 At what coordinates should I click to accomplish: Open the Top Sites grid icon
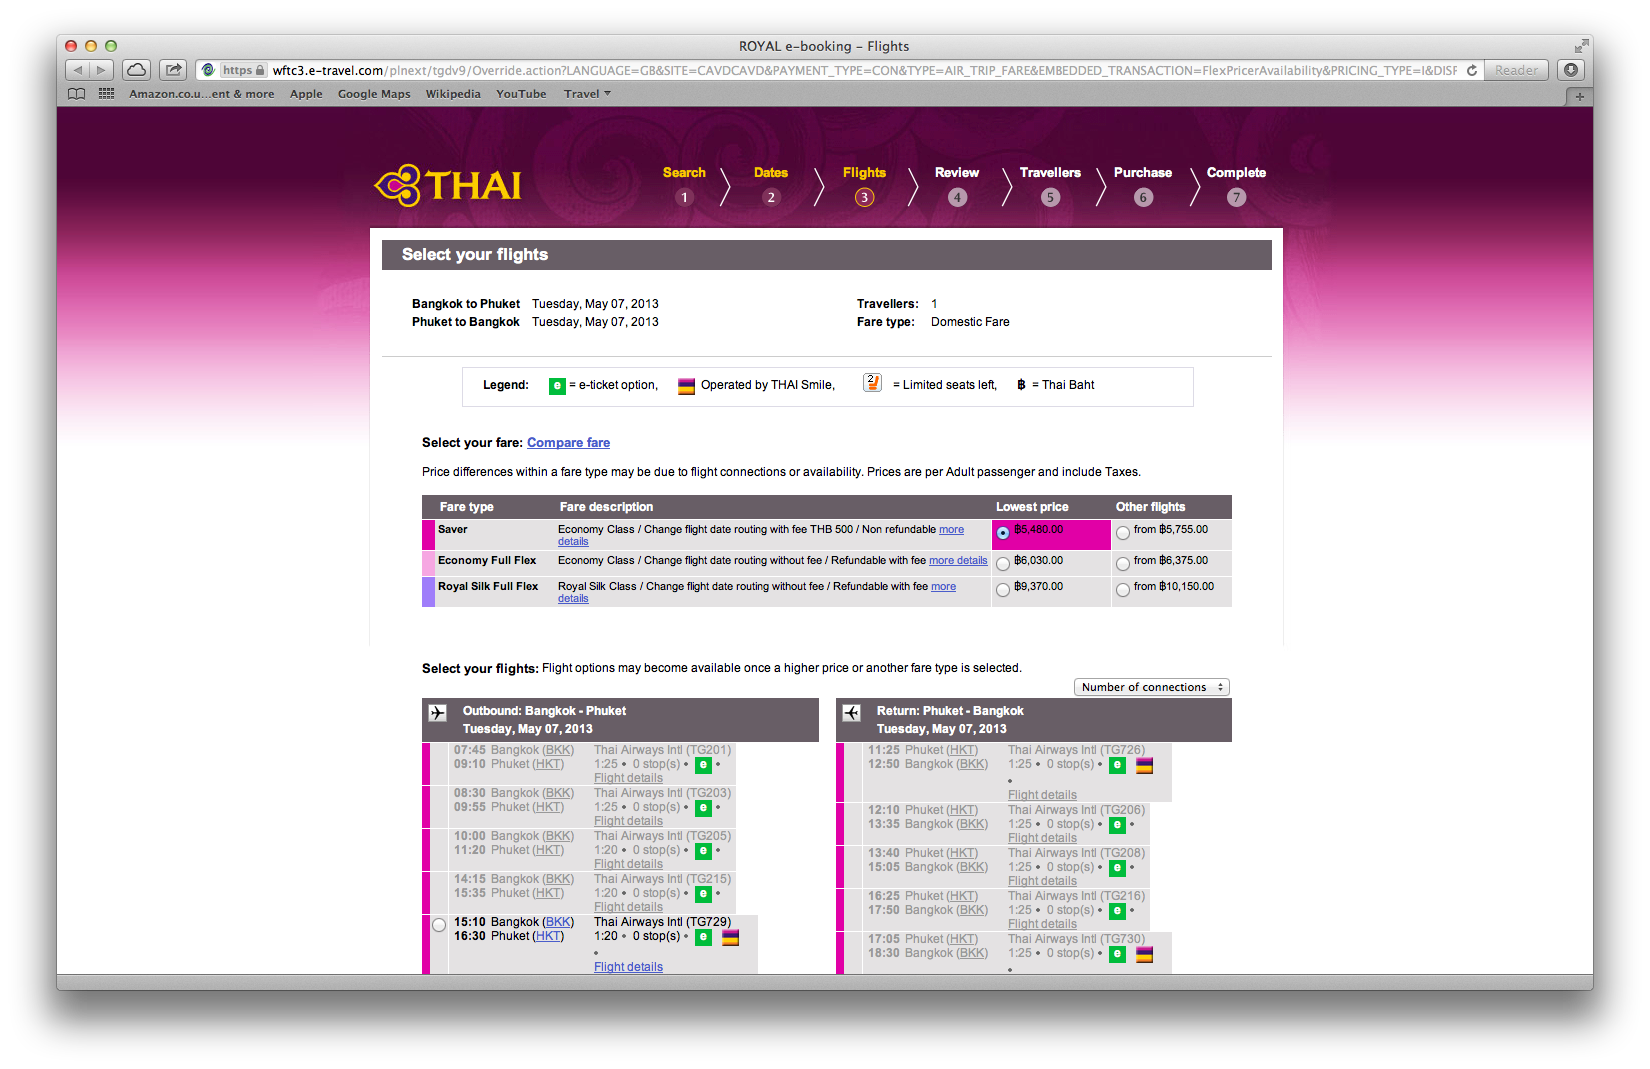click(x=106, y=94)
